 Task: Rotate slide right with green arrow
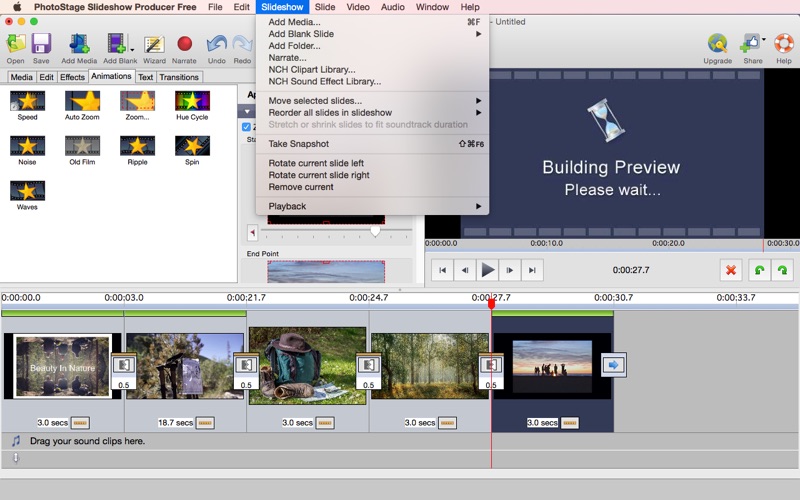click(783, 270)
